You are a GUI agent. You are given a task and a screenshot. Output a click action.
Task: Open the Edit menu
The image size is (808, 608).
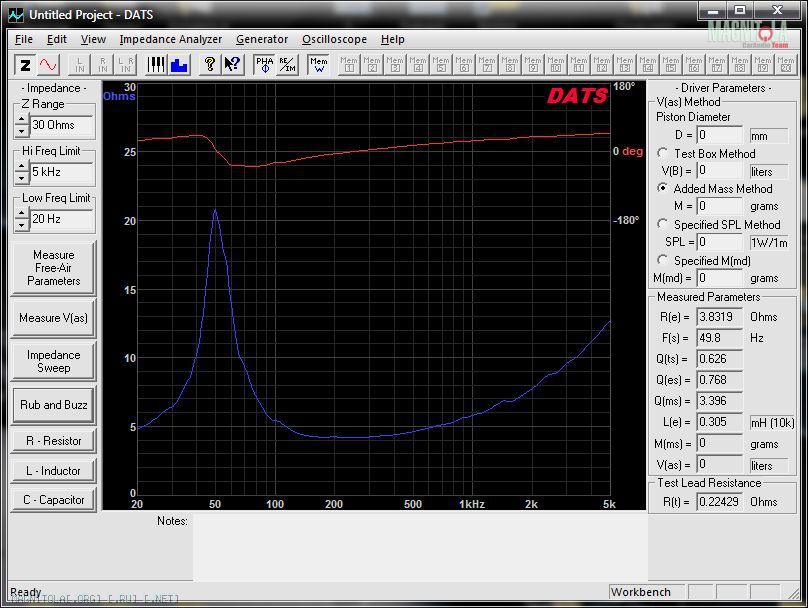[57, 39]
